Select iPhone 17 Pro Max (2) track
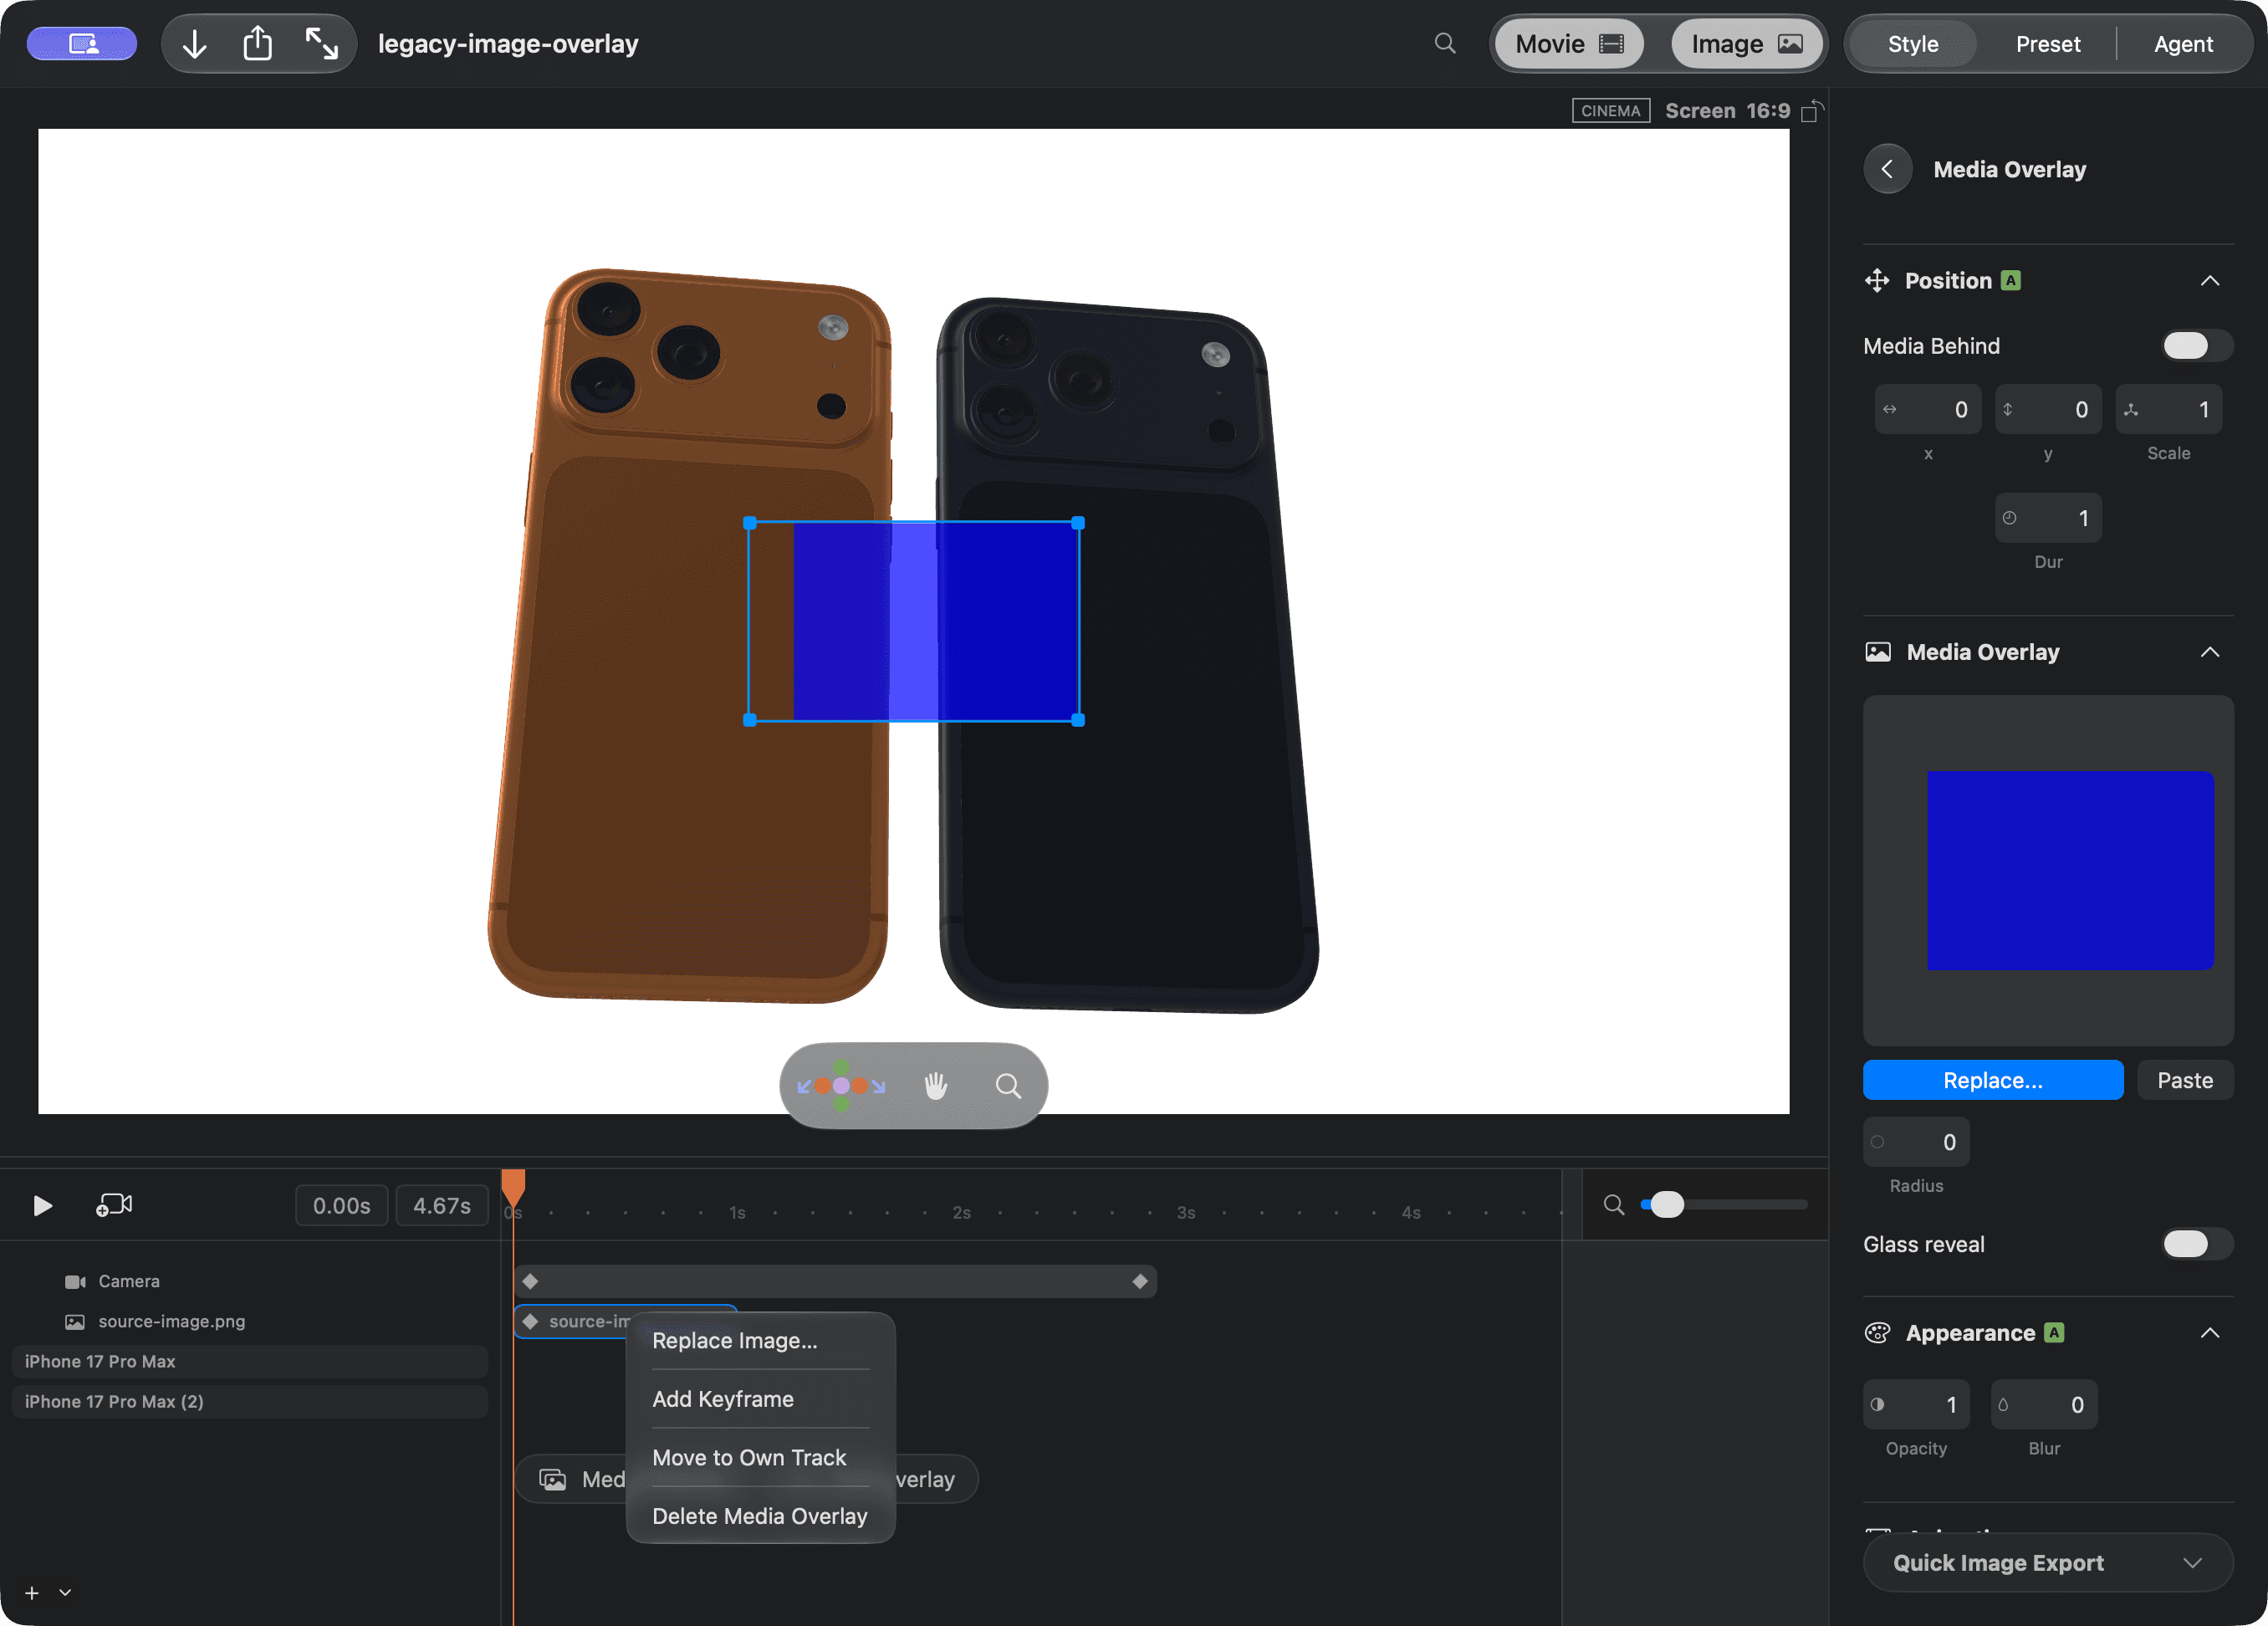This screenshot has width=2268, height=1626. (250, 1401)
